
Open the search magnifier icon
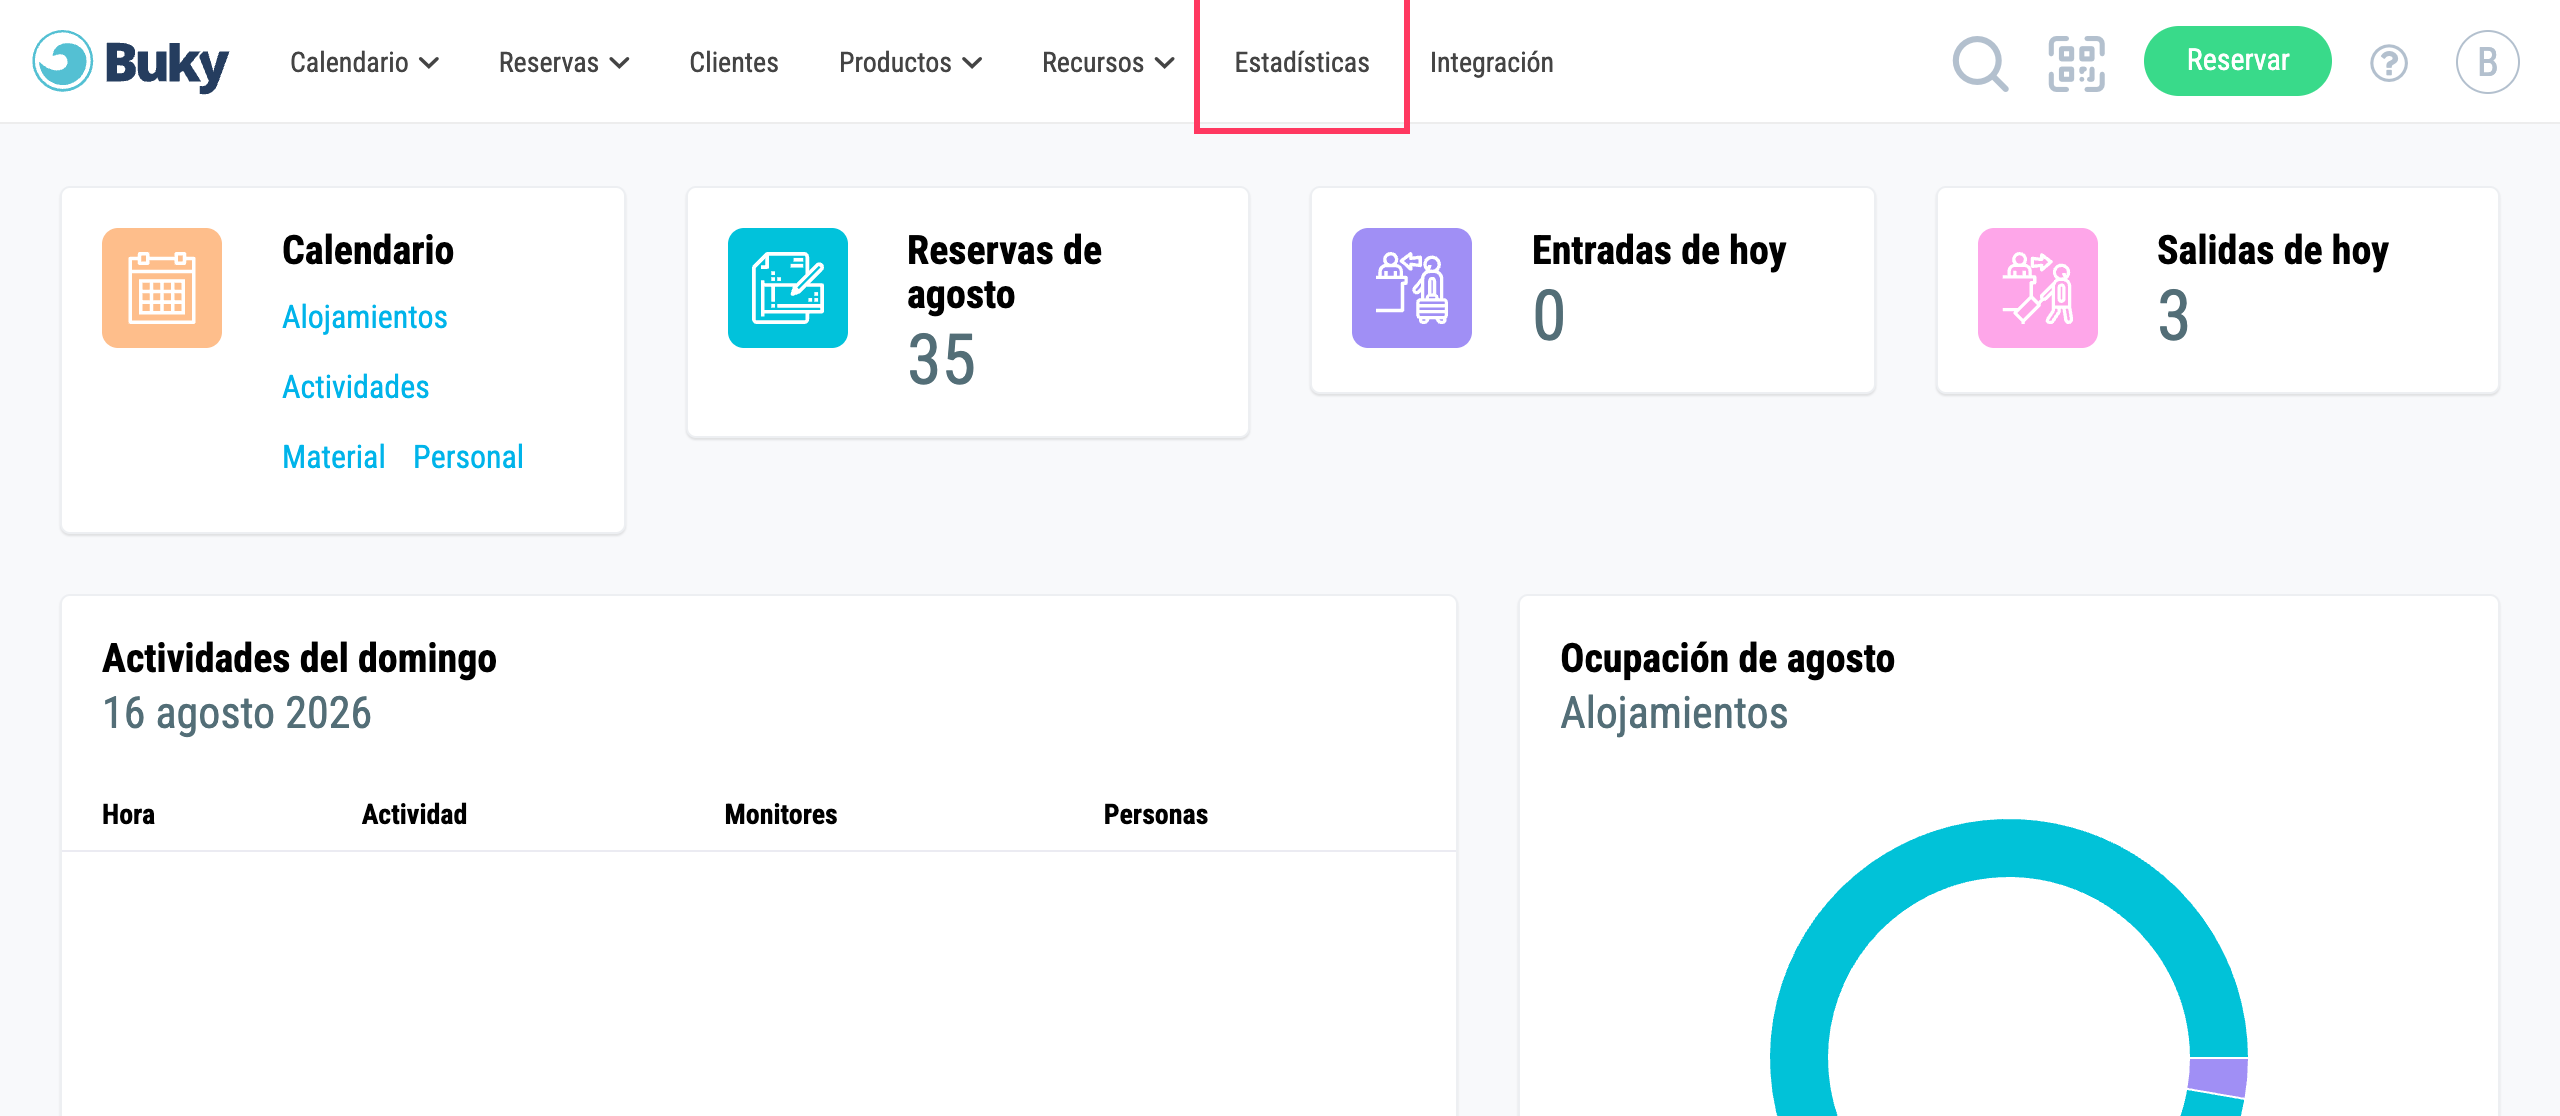[1980, 63]
